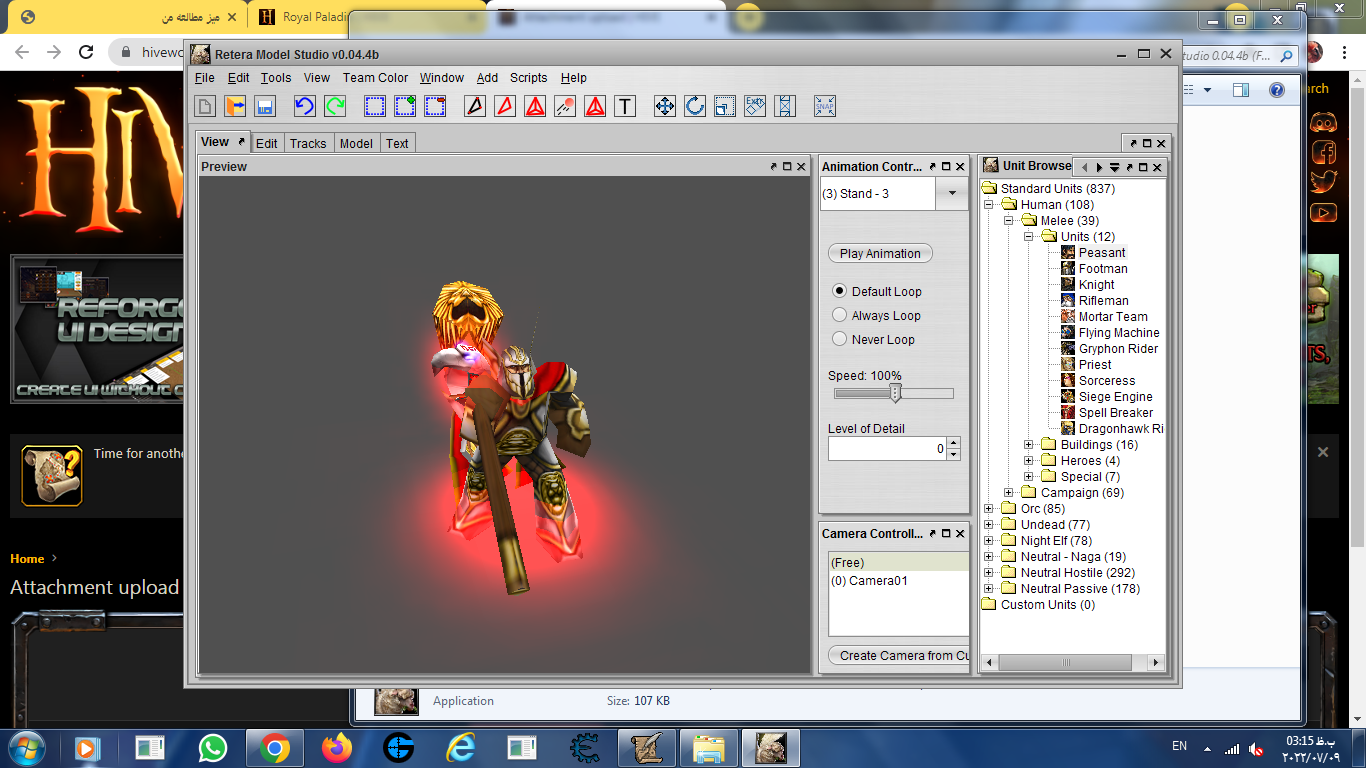This screenshot has height=768, width=1366.
Task: Select the Never Loop radio button
Action: click(840, 339)
